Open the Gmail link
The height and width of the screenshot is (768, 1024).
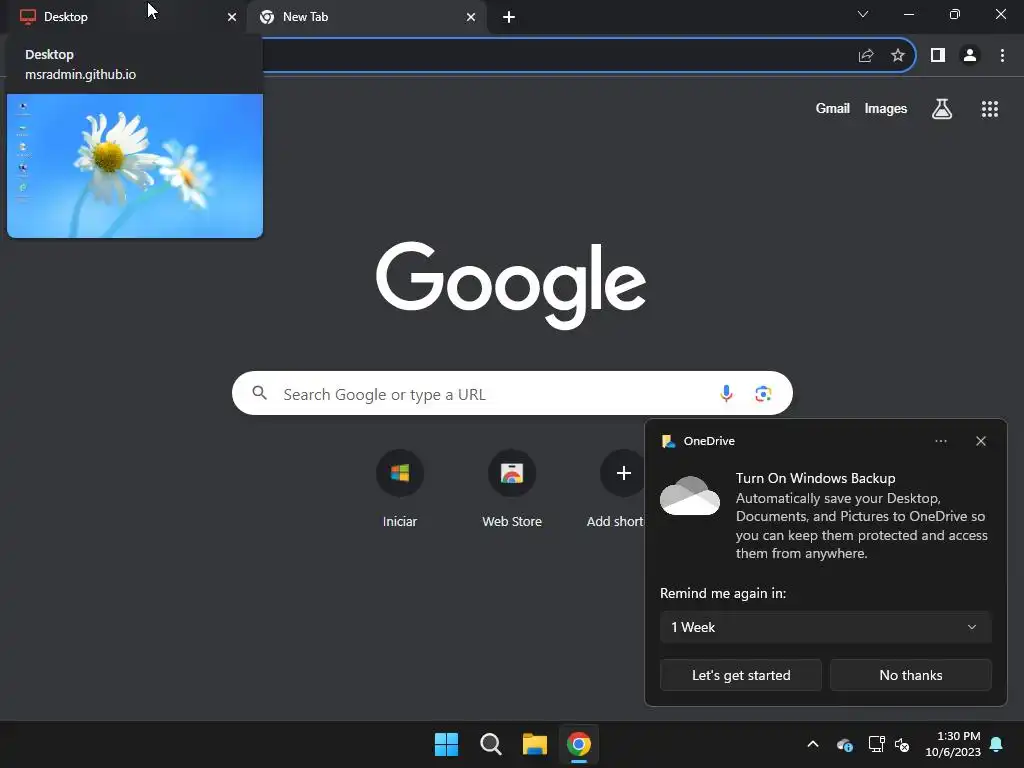click(833, 108)
